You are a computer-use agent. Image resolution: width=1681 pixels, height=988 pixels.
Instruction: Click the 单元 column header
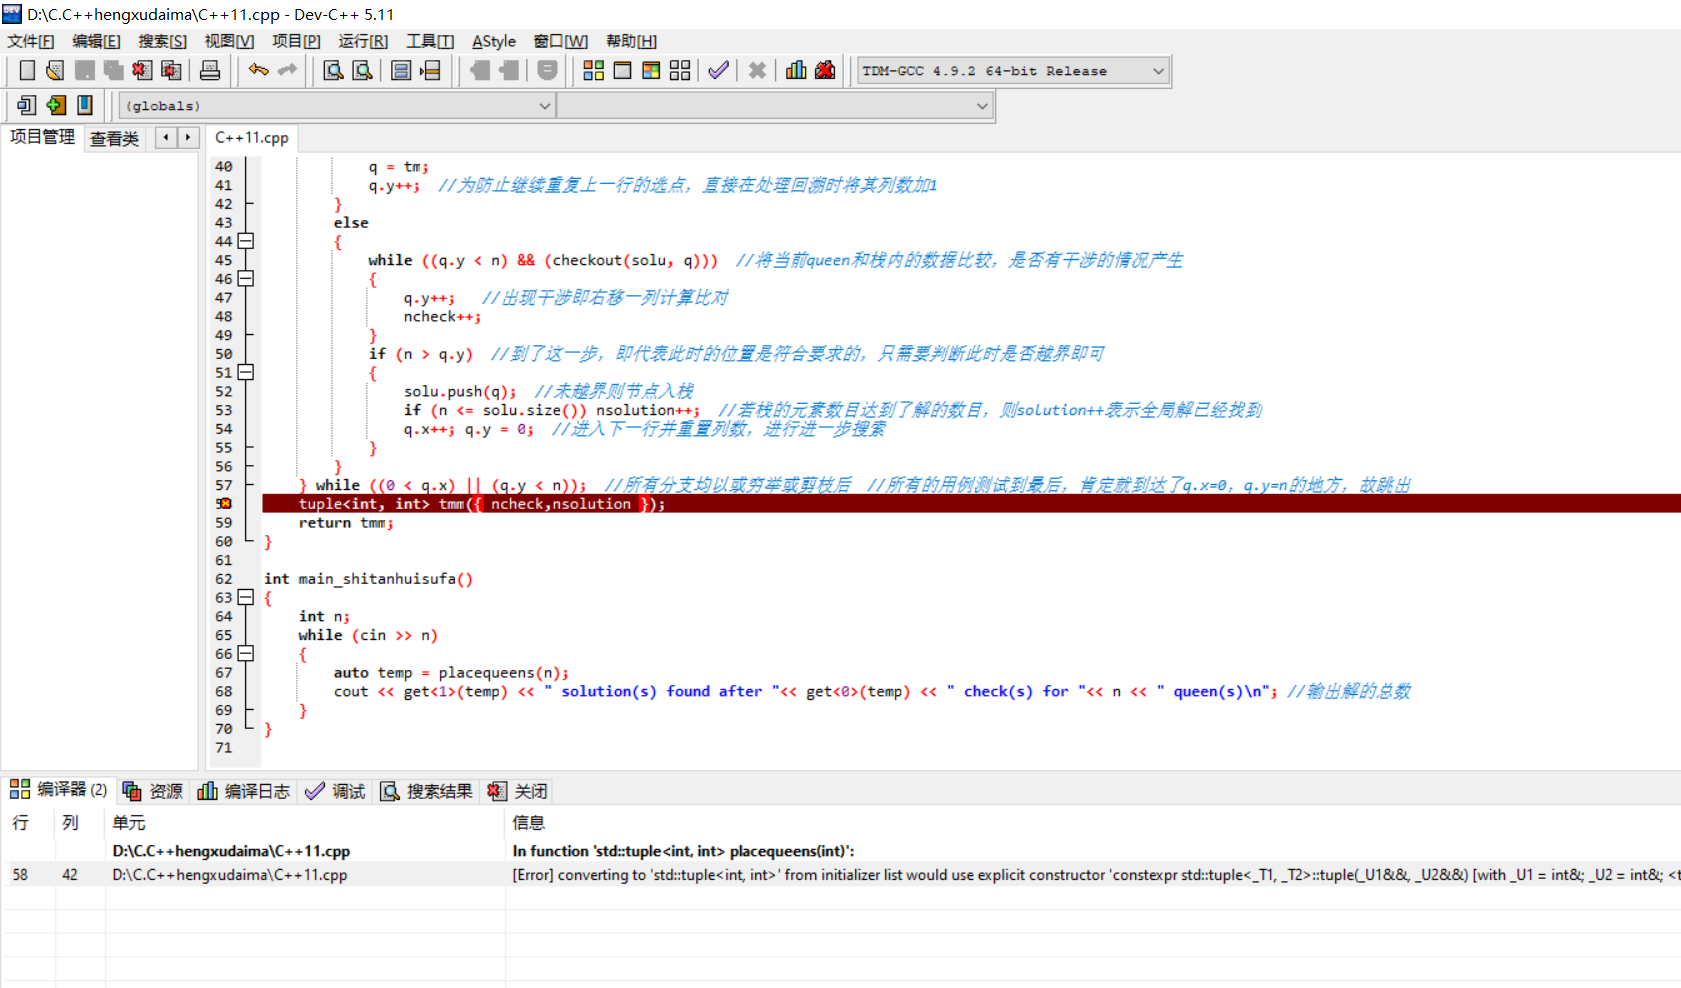point(305,822)
